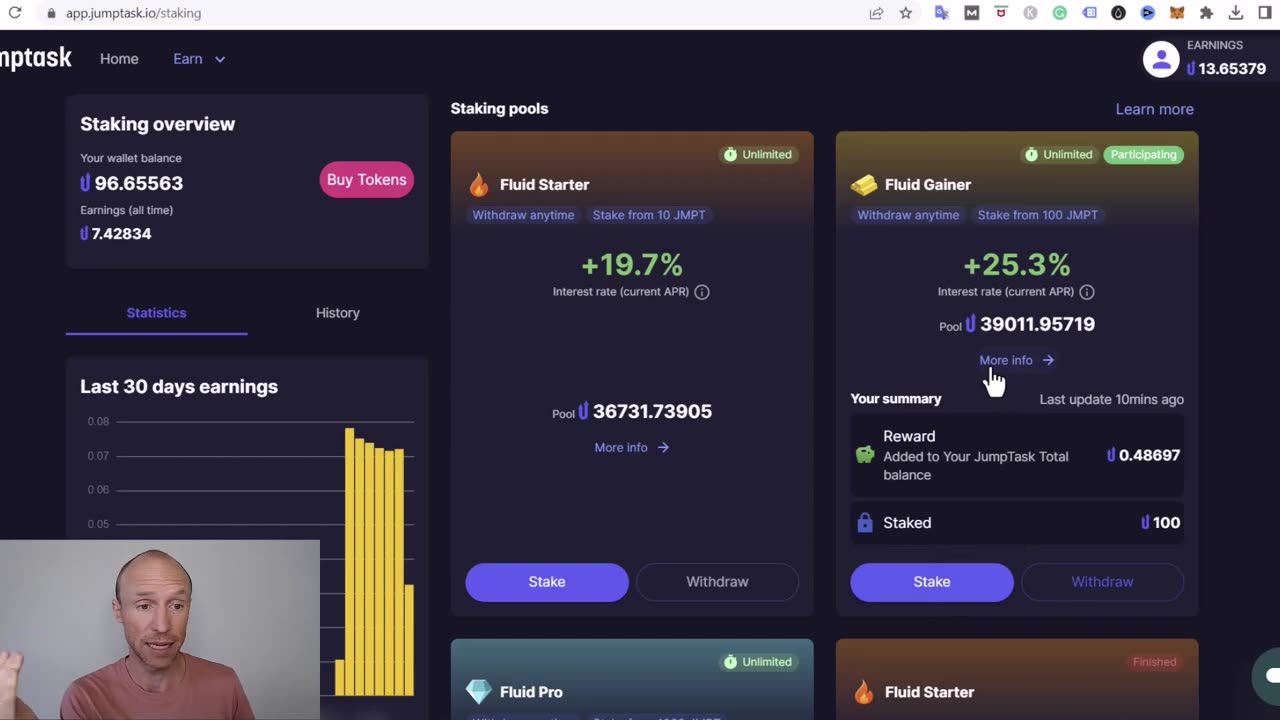Open More info for Fluid Gainer
Image resolution: width=1280 pixels, height=720 pixels.
(1017, 360)
